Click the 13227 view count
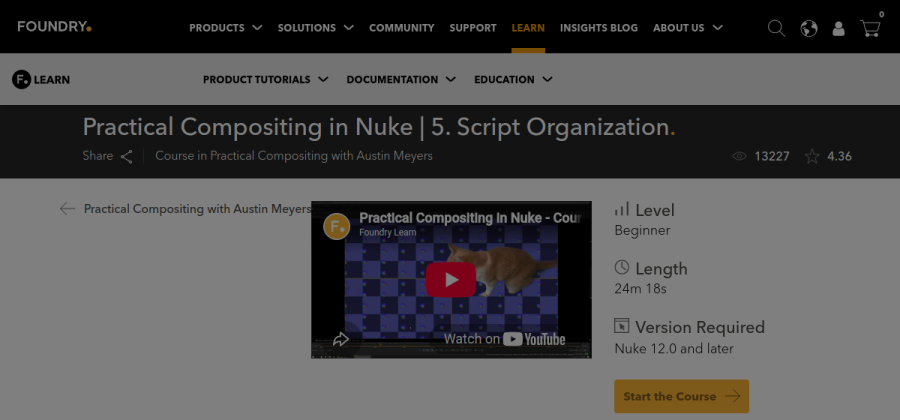 click(x=772, y=156)
